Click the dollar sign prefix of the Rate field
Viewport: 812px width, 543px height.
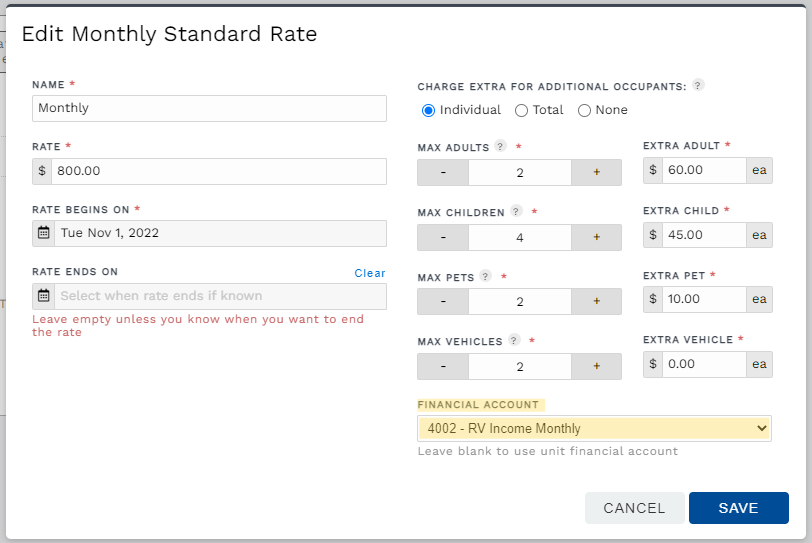(42, 171)
